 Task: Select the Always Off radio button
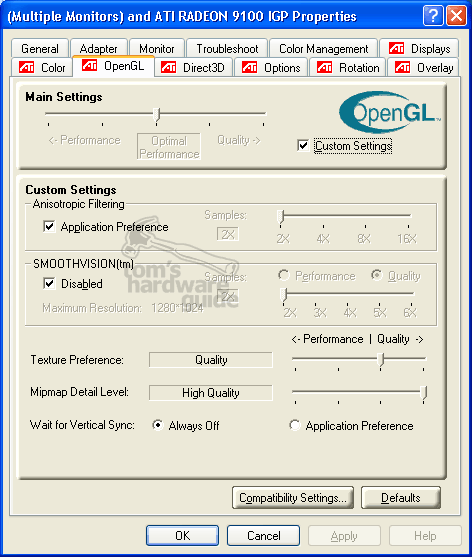coord(158,425)
